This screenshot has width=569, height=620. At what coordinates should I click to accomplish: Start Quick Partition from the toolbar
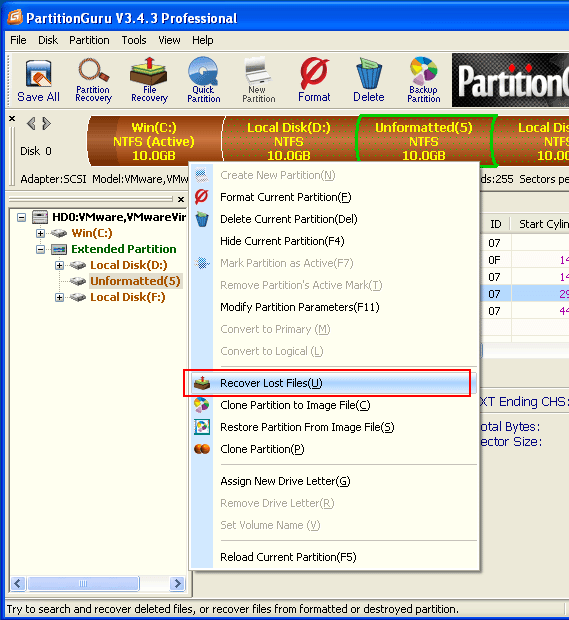click(203, 81)
